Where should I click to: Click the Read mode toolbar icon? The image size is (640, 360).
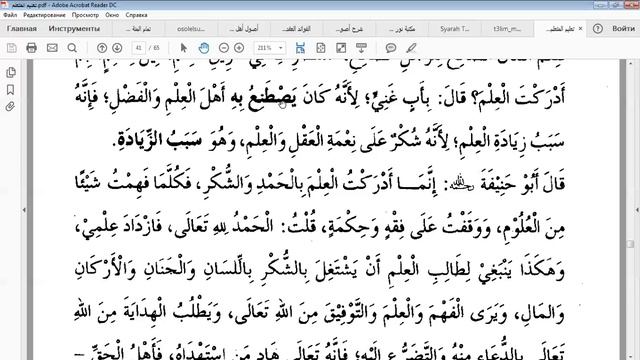click(361, 48)
